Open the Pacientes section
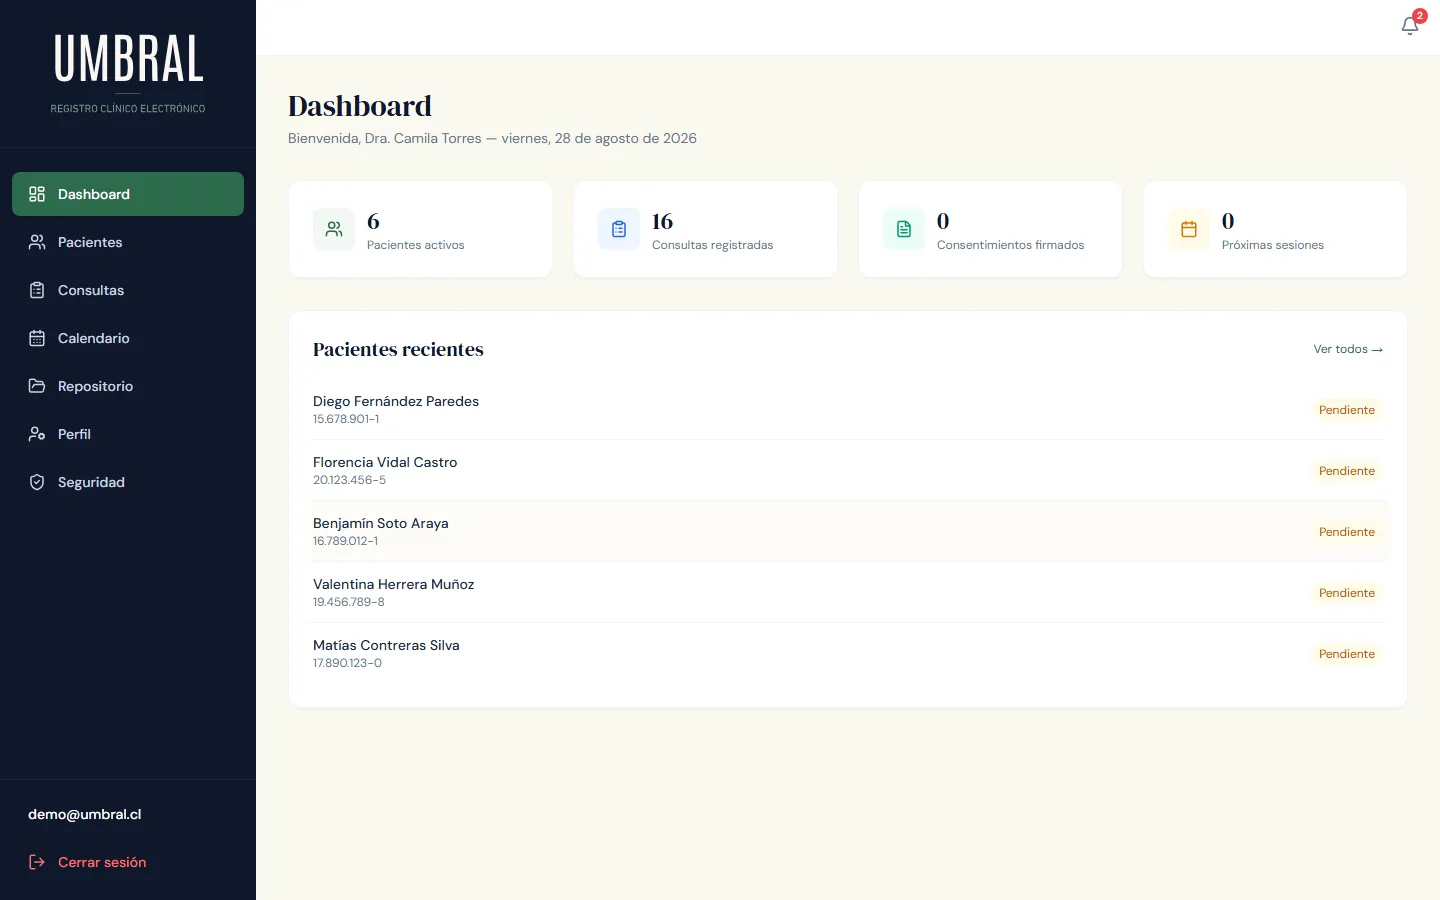Image resolution: width=1440 pixels, height=900 pixels. pos(128,242)
